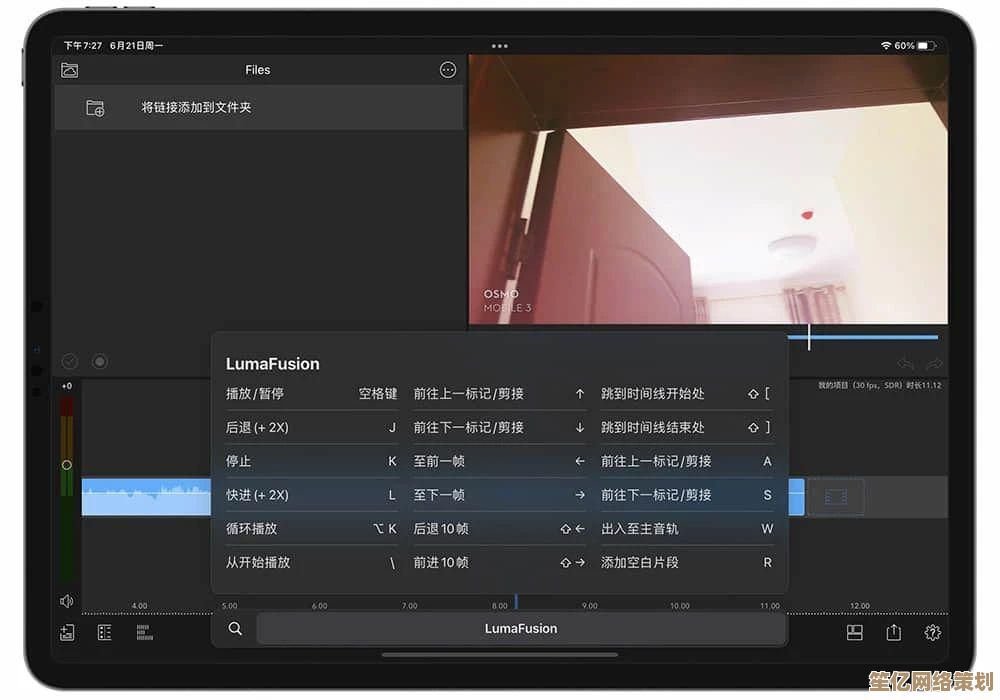Screen dimensions: 1000x700
Task: Click '添加空白片段' shortcut entry
Action: [x=687, y=562]
